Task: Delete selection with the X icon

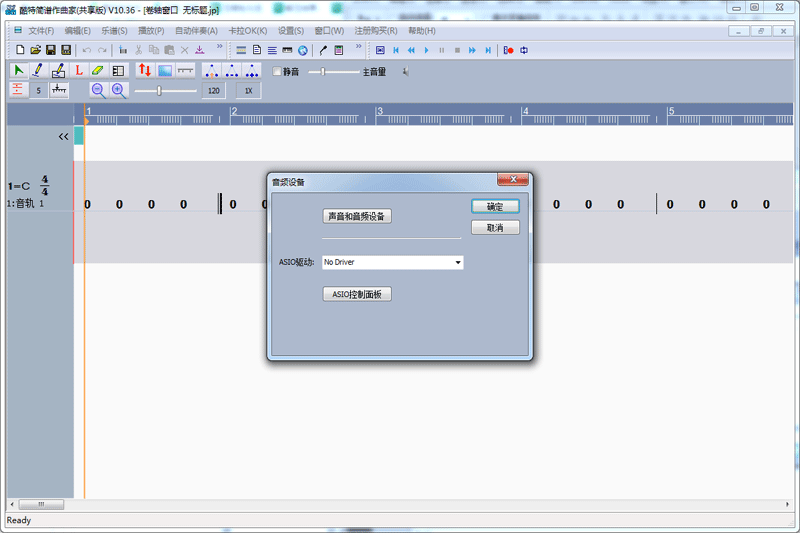Action: coord(185,50)
